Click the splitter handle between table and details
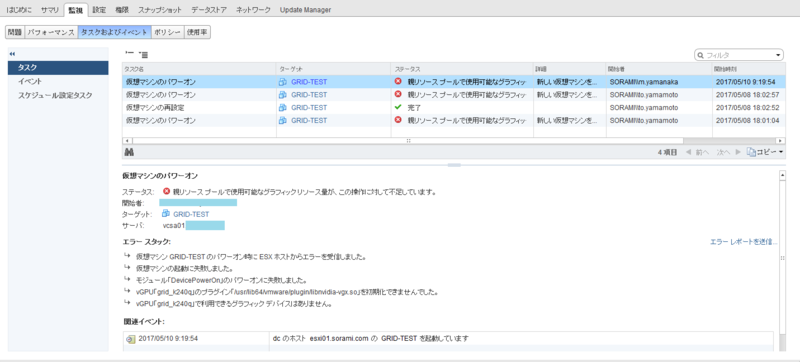This screenshot has height=362, width=800. (454, 165)
